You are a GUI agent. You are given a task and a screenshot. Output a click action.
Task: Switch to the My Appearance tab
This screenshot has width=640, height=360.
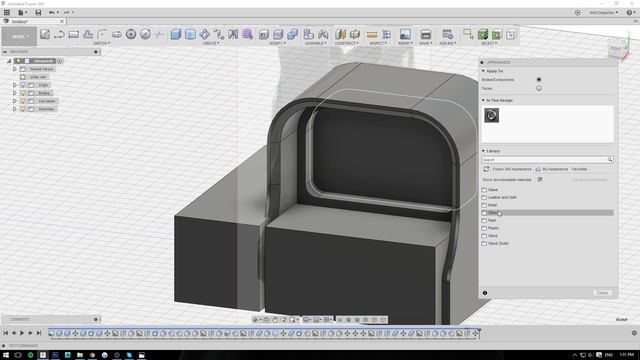coord(552,169)
